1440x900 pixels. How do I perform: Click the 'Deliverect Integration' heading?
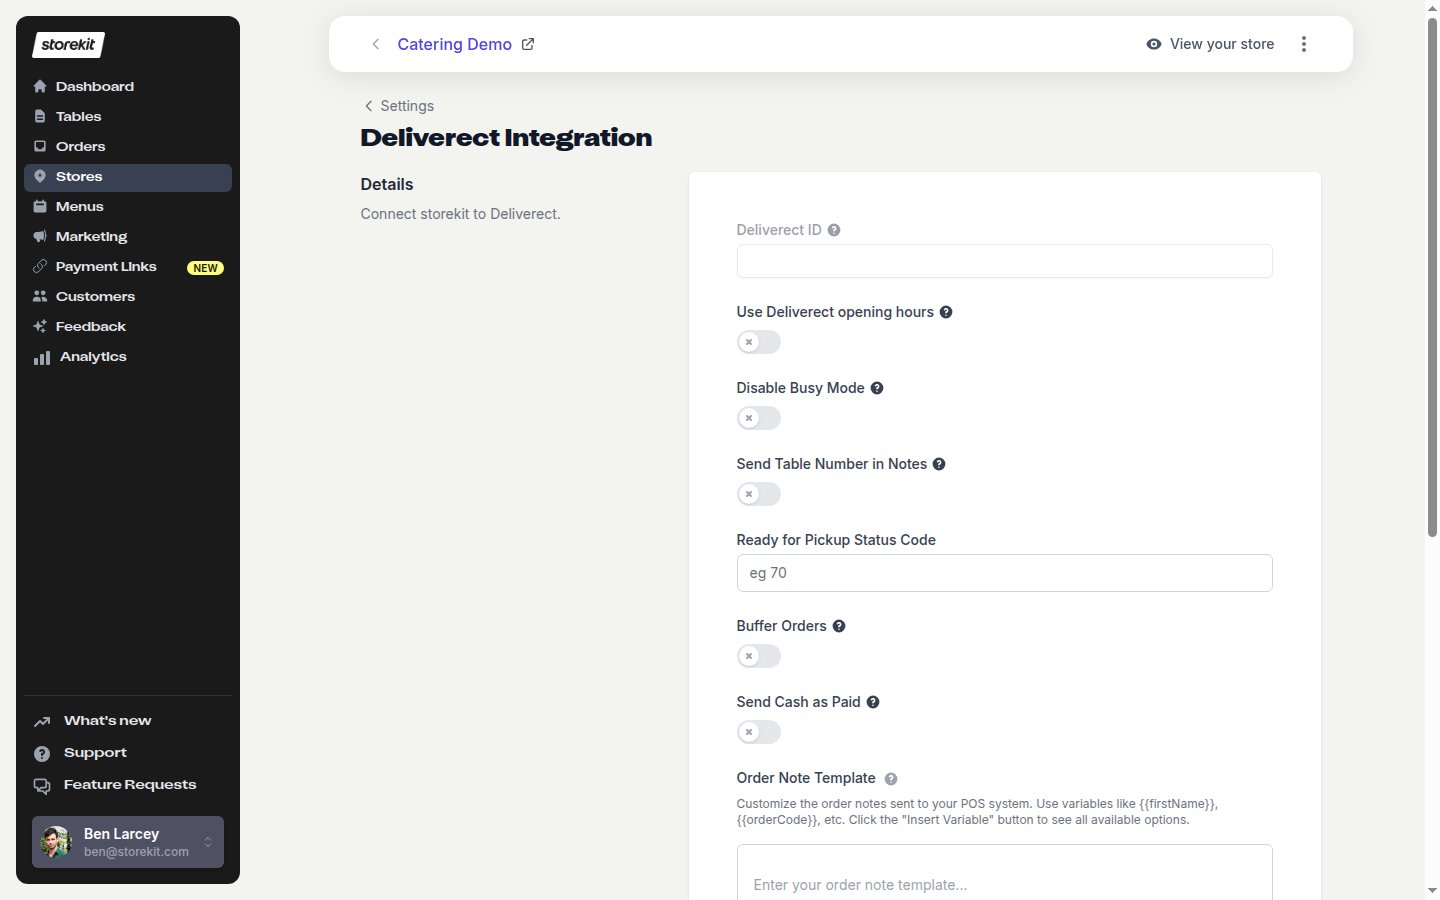506,138
